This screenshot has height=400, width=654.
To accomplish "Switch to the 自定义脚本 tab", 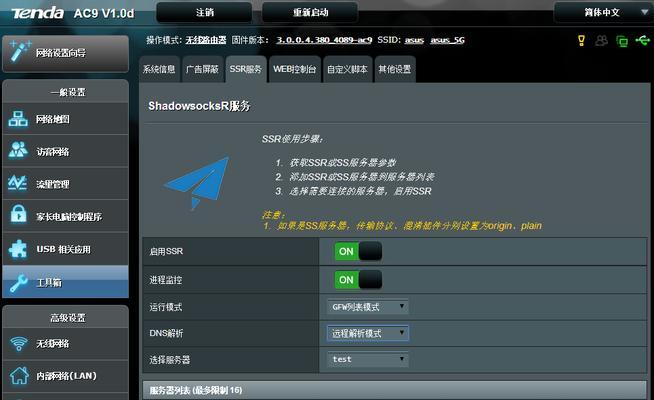I will [347, 69].
